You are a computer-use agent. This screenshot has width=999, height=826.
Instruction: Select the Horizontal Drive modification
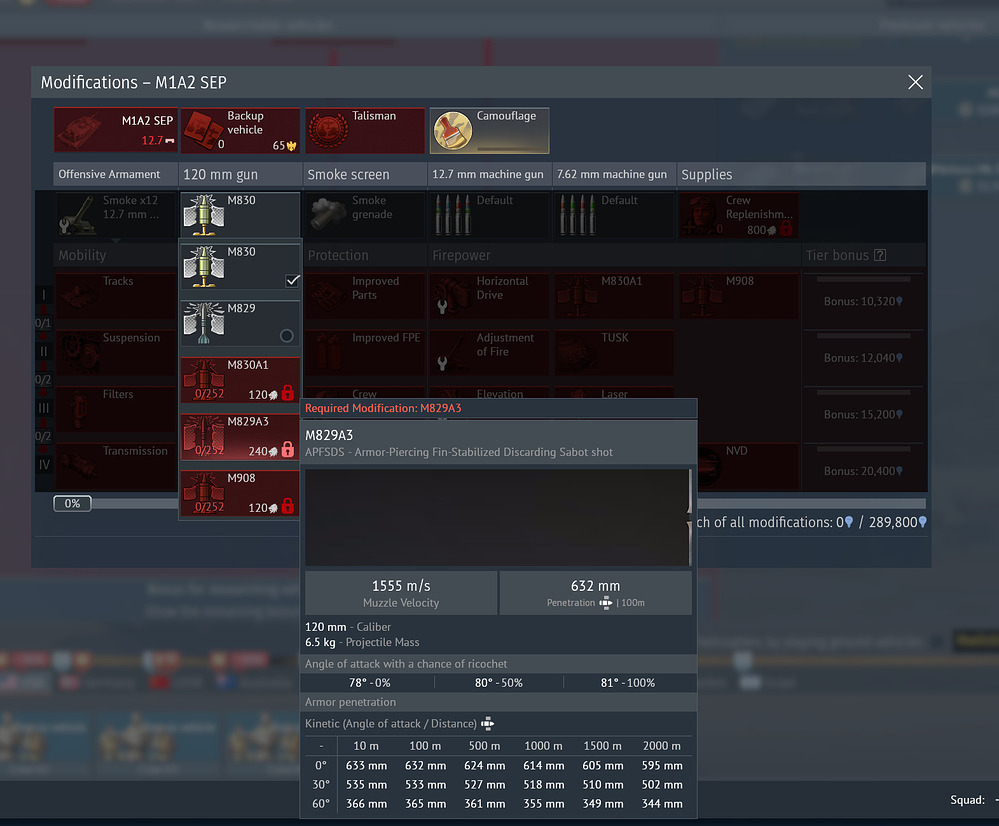point(489,296)
